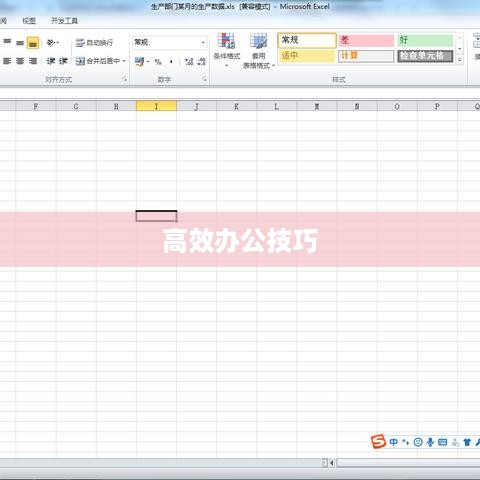Switch to 视图 ribbon tab

pos(29,21)
